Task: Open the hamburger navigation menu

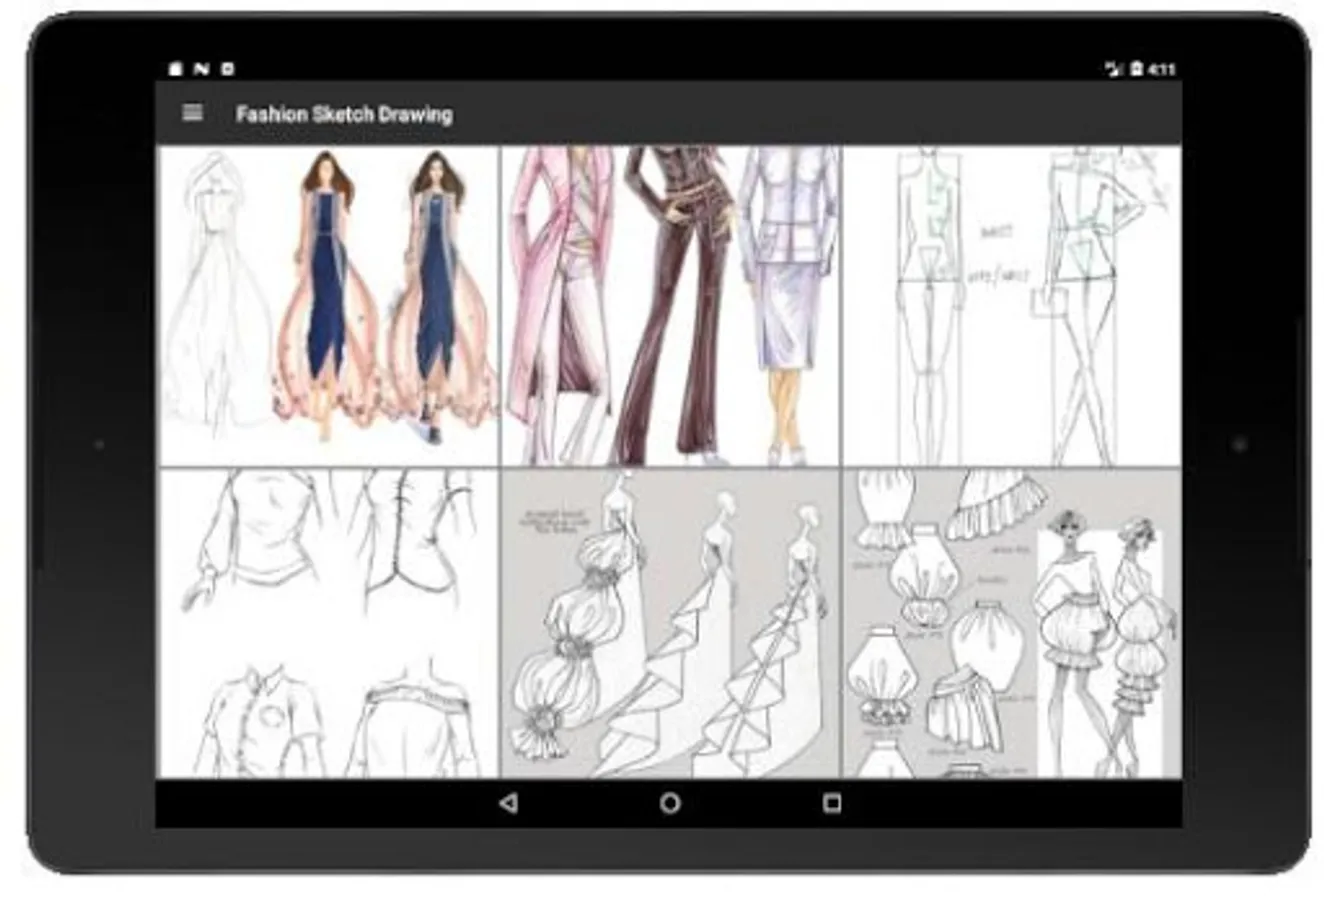Action: click(x=193, y=113)
